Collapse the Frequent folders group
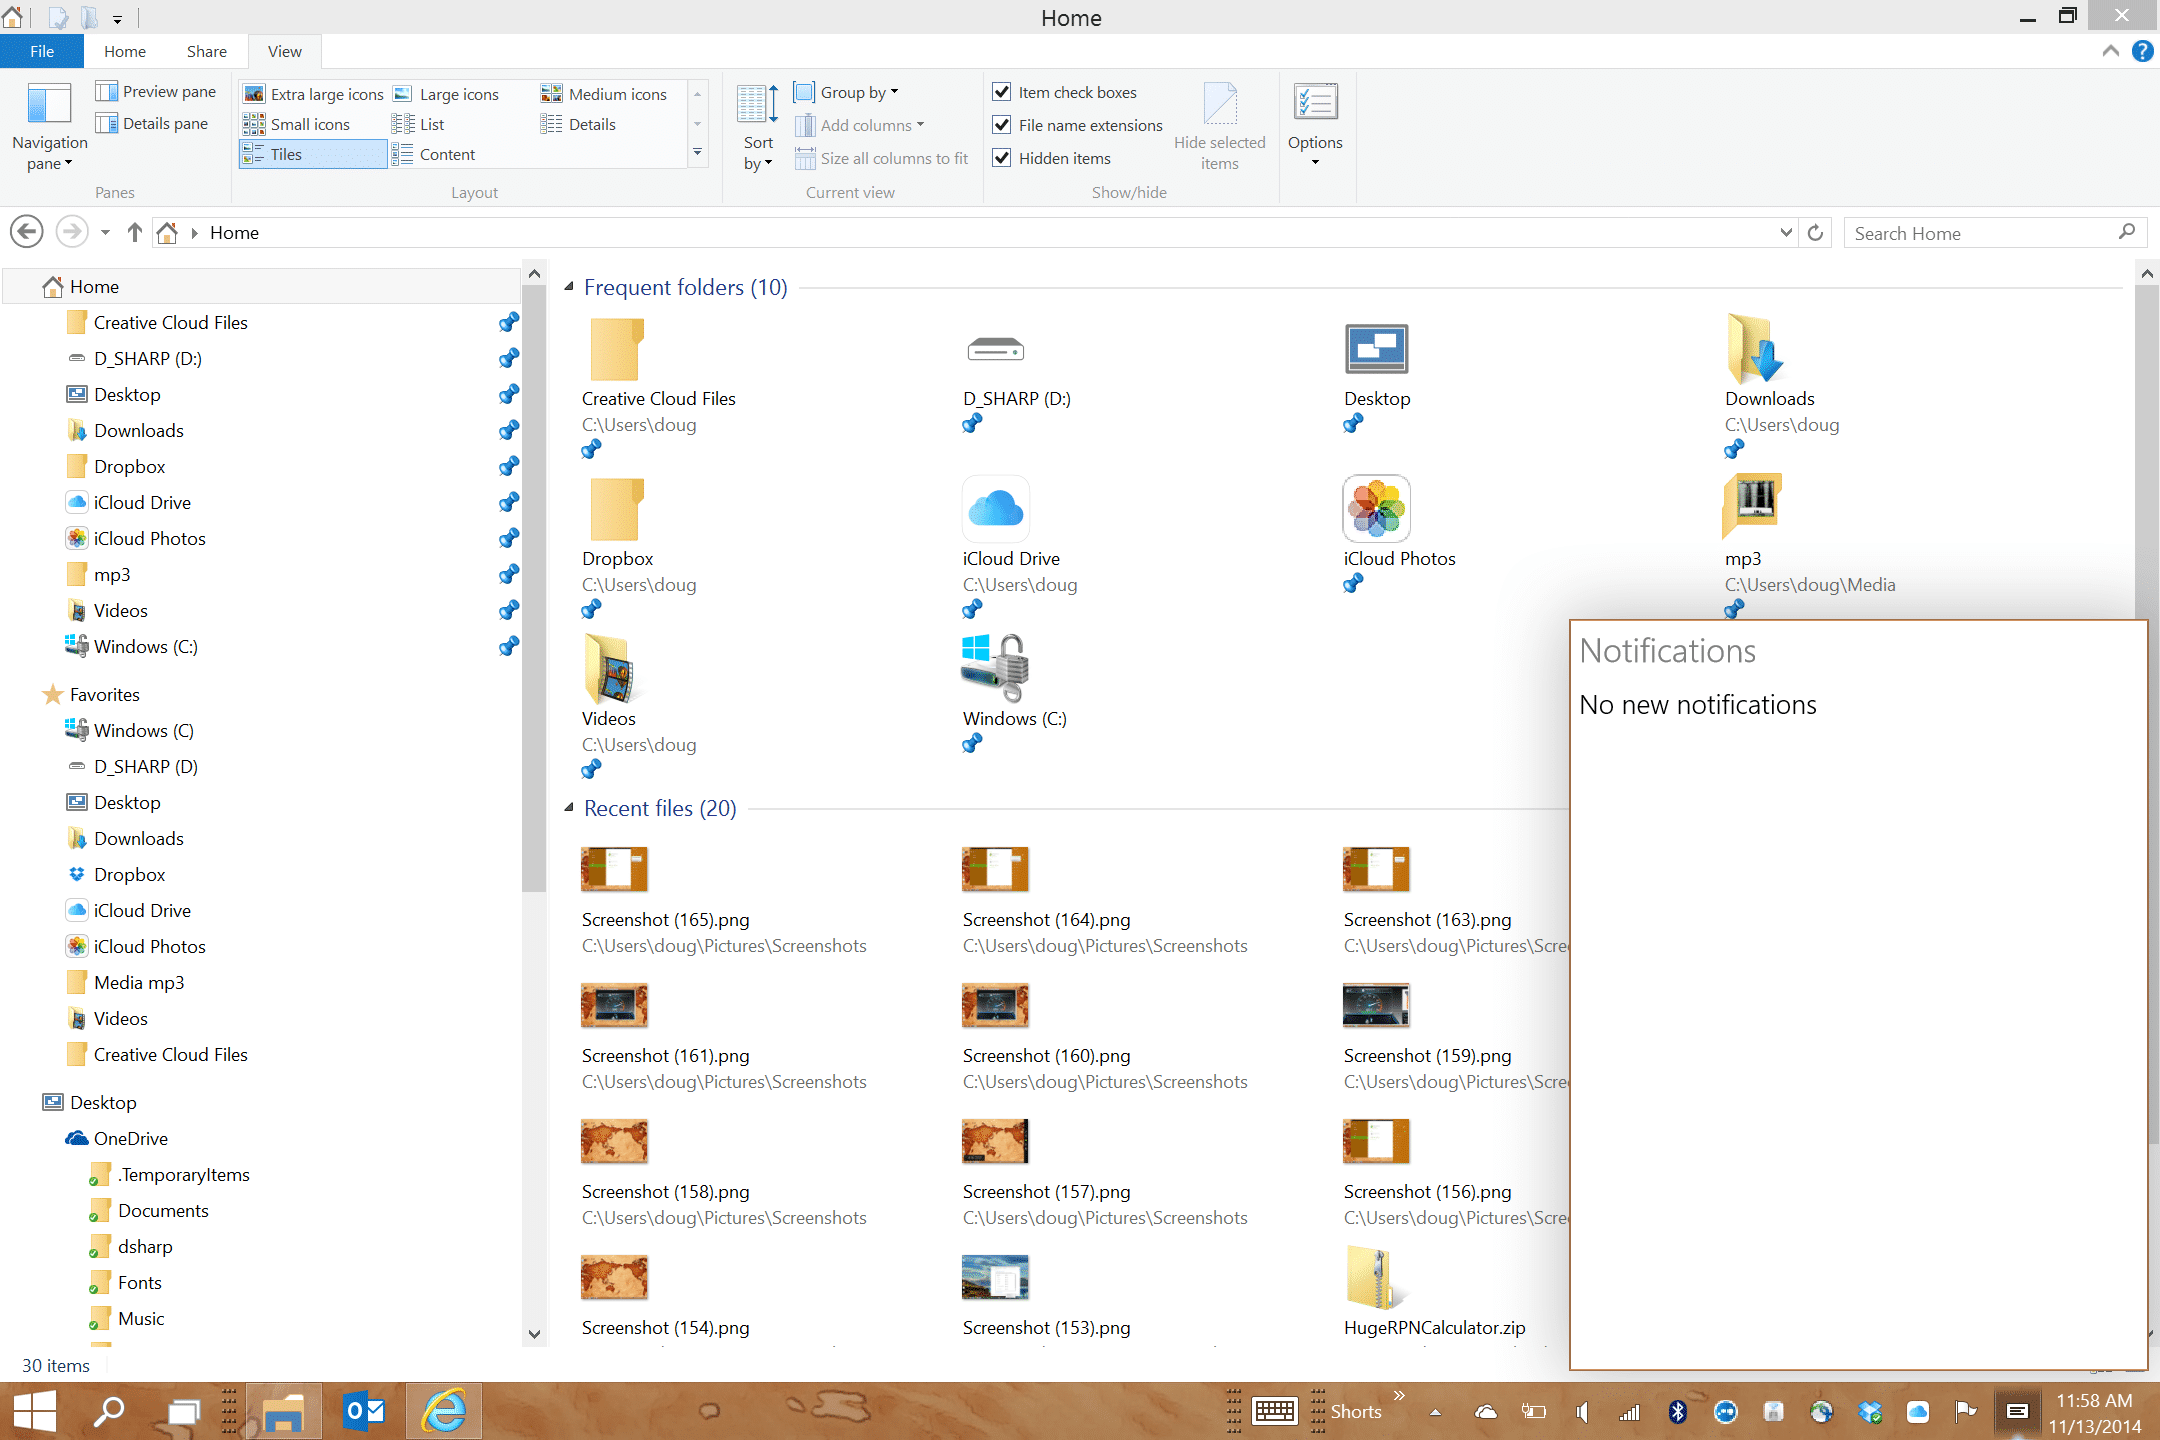This screenshot has width=2160, height=1440. [569, 287]
